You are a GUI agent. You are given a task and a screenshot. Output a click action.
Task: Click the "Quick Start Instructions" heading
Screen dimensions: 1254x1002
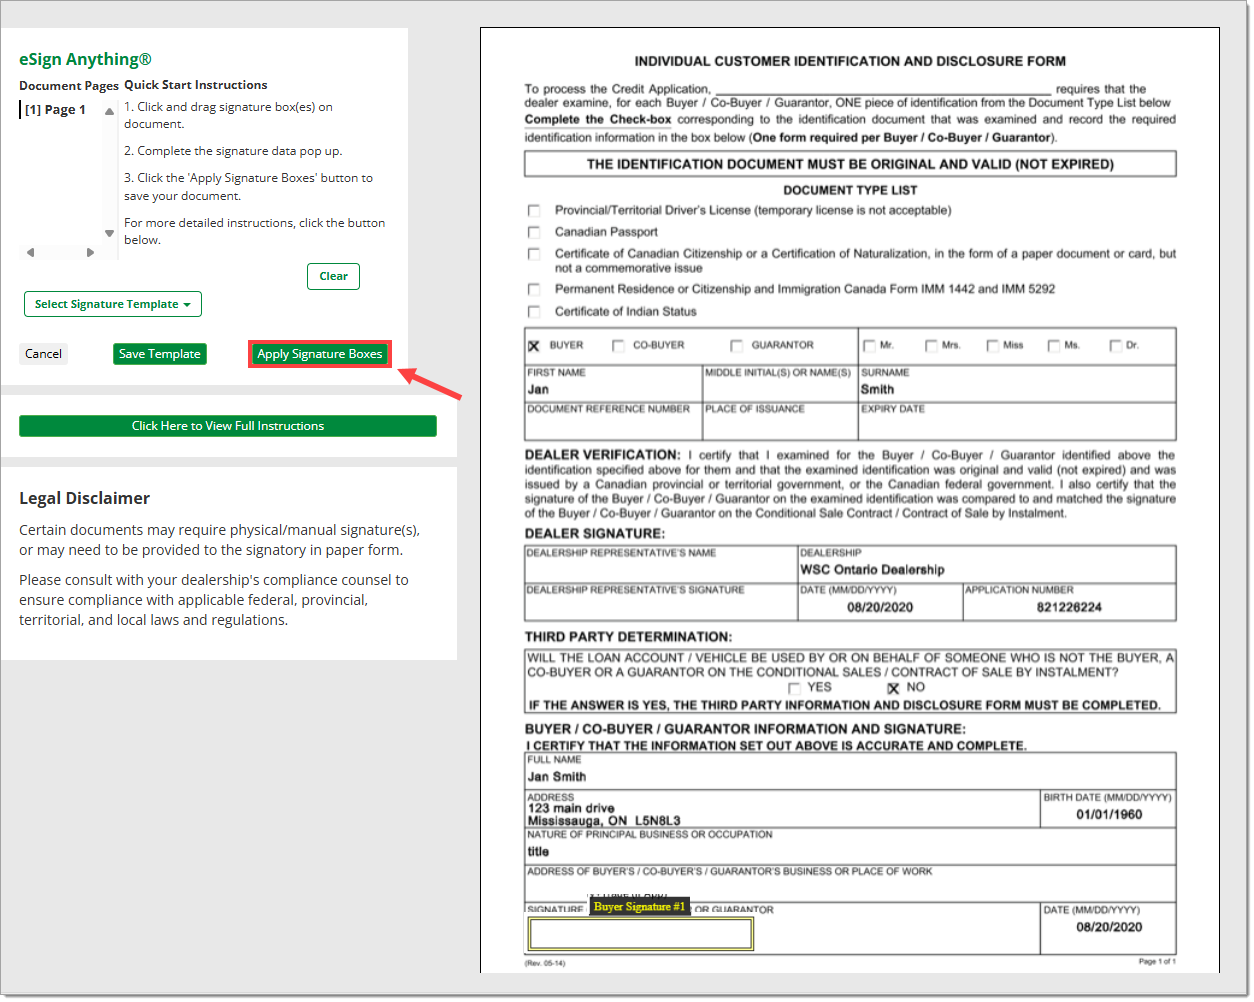pyautogui.click(x=196, y=85)
